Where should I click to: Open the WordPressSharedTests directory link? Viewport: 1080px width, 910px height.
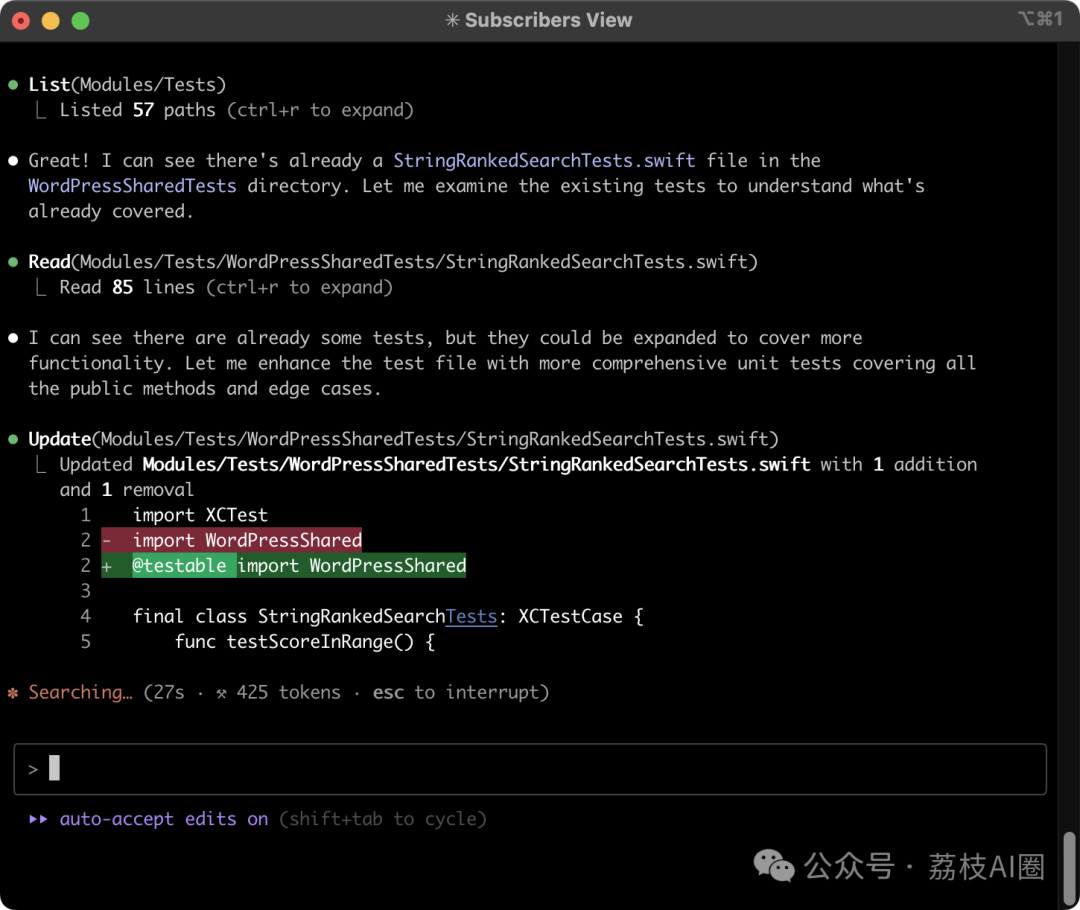[x=132, y=186]
